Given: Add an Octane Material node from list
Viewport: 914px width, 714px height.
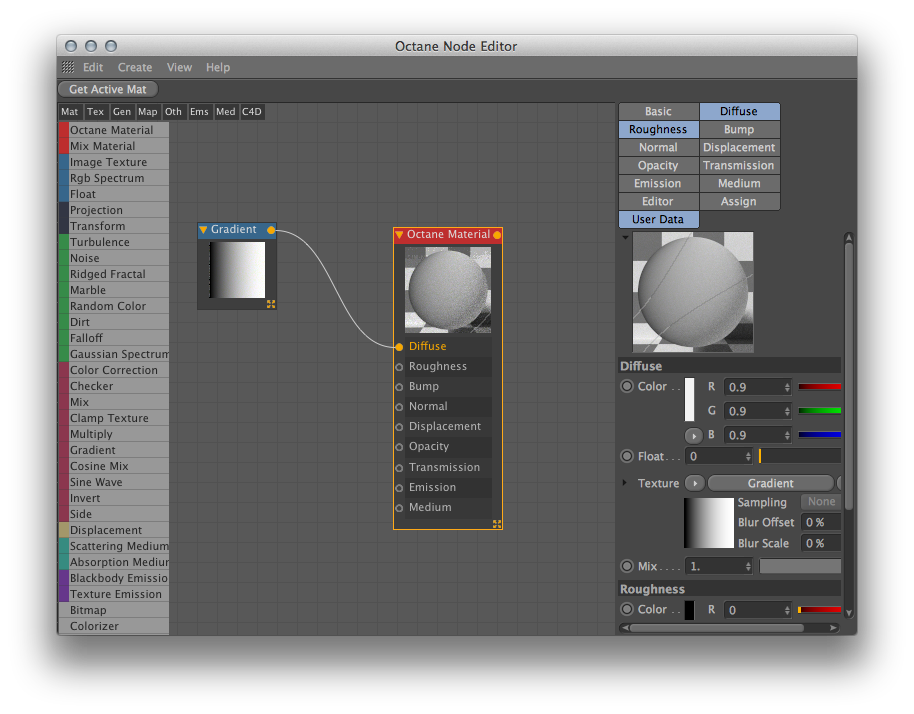Looking at the screenshot, I should pos(114,130).
